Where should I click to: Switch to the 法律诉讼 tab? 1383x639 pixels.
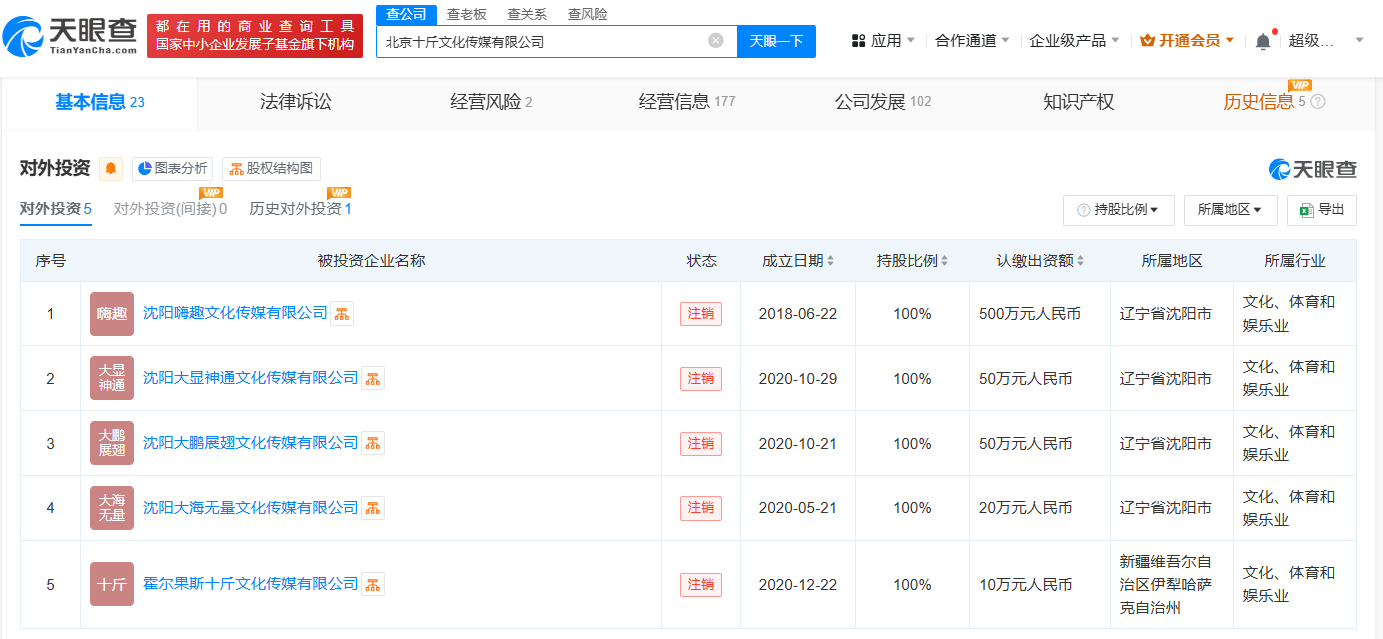click(x=295, y=102)
